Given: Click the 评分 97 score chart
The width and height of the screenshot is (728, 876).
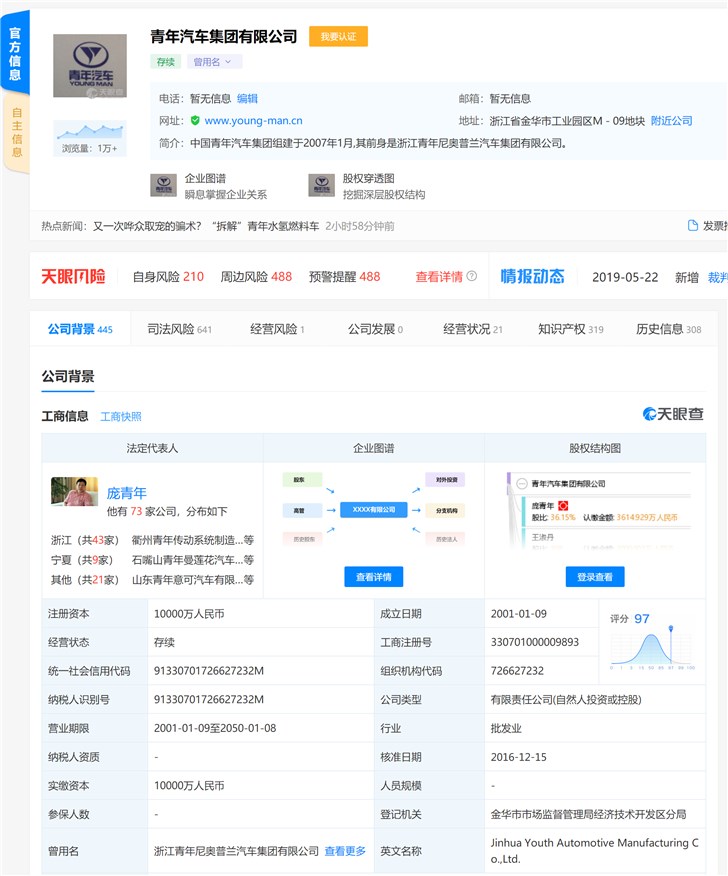Looking at the screenshot, I should click(652, 642).
